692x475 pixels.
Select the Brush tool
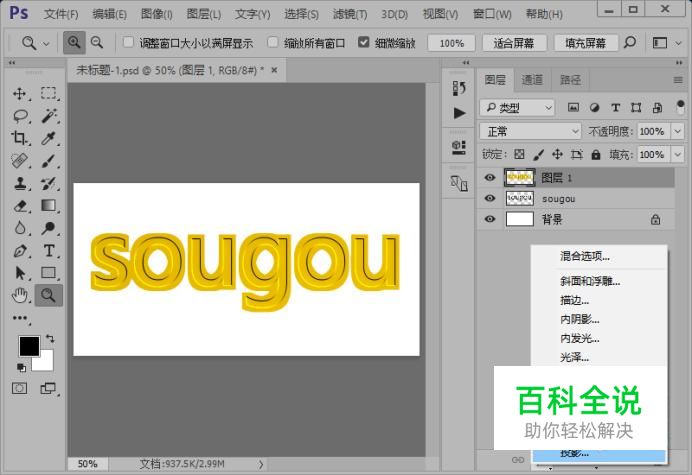point(49,161)
